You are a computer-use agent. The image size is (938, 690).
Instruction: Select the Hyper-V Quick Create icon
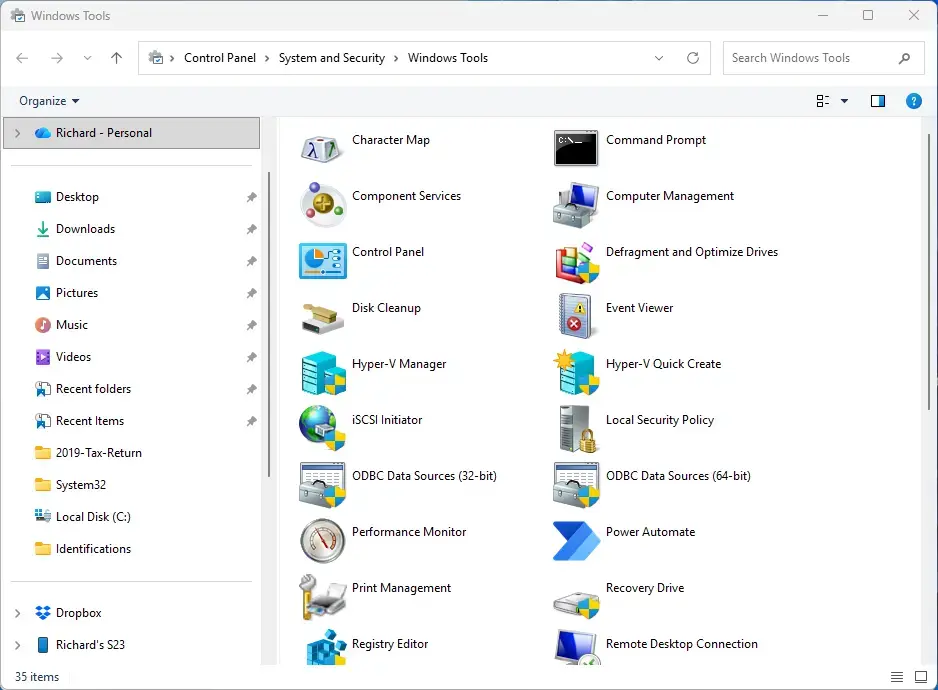[x=576, y=372]
